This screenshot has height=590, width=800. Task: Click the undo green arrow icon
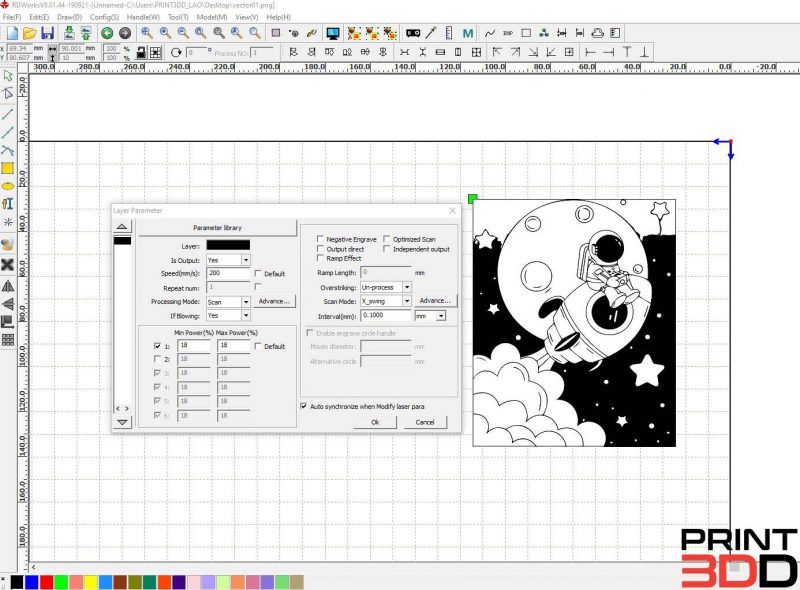tap(107, 33)
